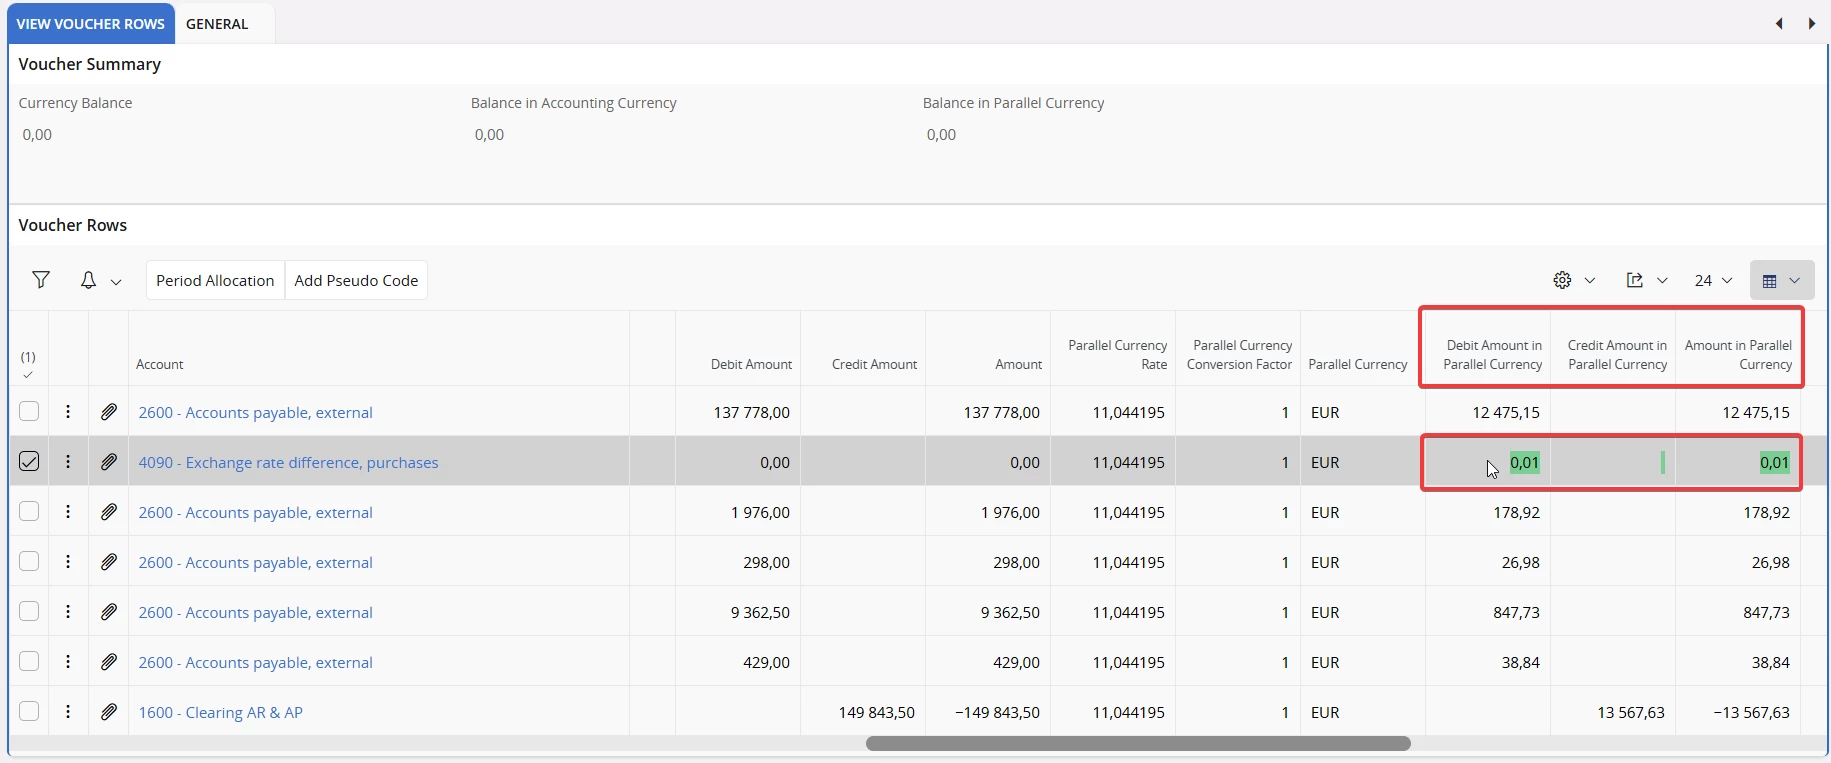
Task: Open attachment for the 4090 Exchange rate row
Action: [109, 462]
